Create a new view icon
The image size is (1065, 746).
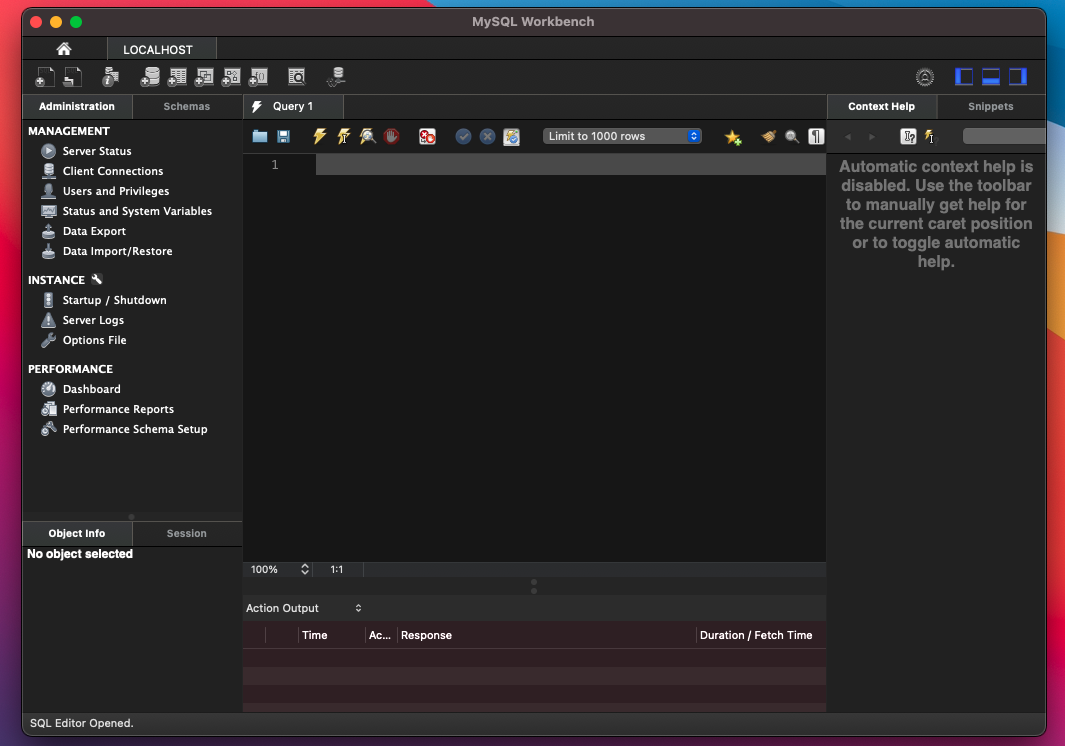[x=204, y=77]
